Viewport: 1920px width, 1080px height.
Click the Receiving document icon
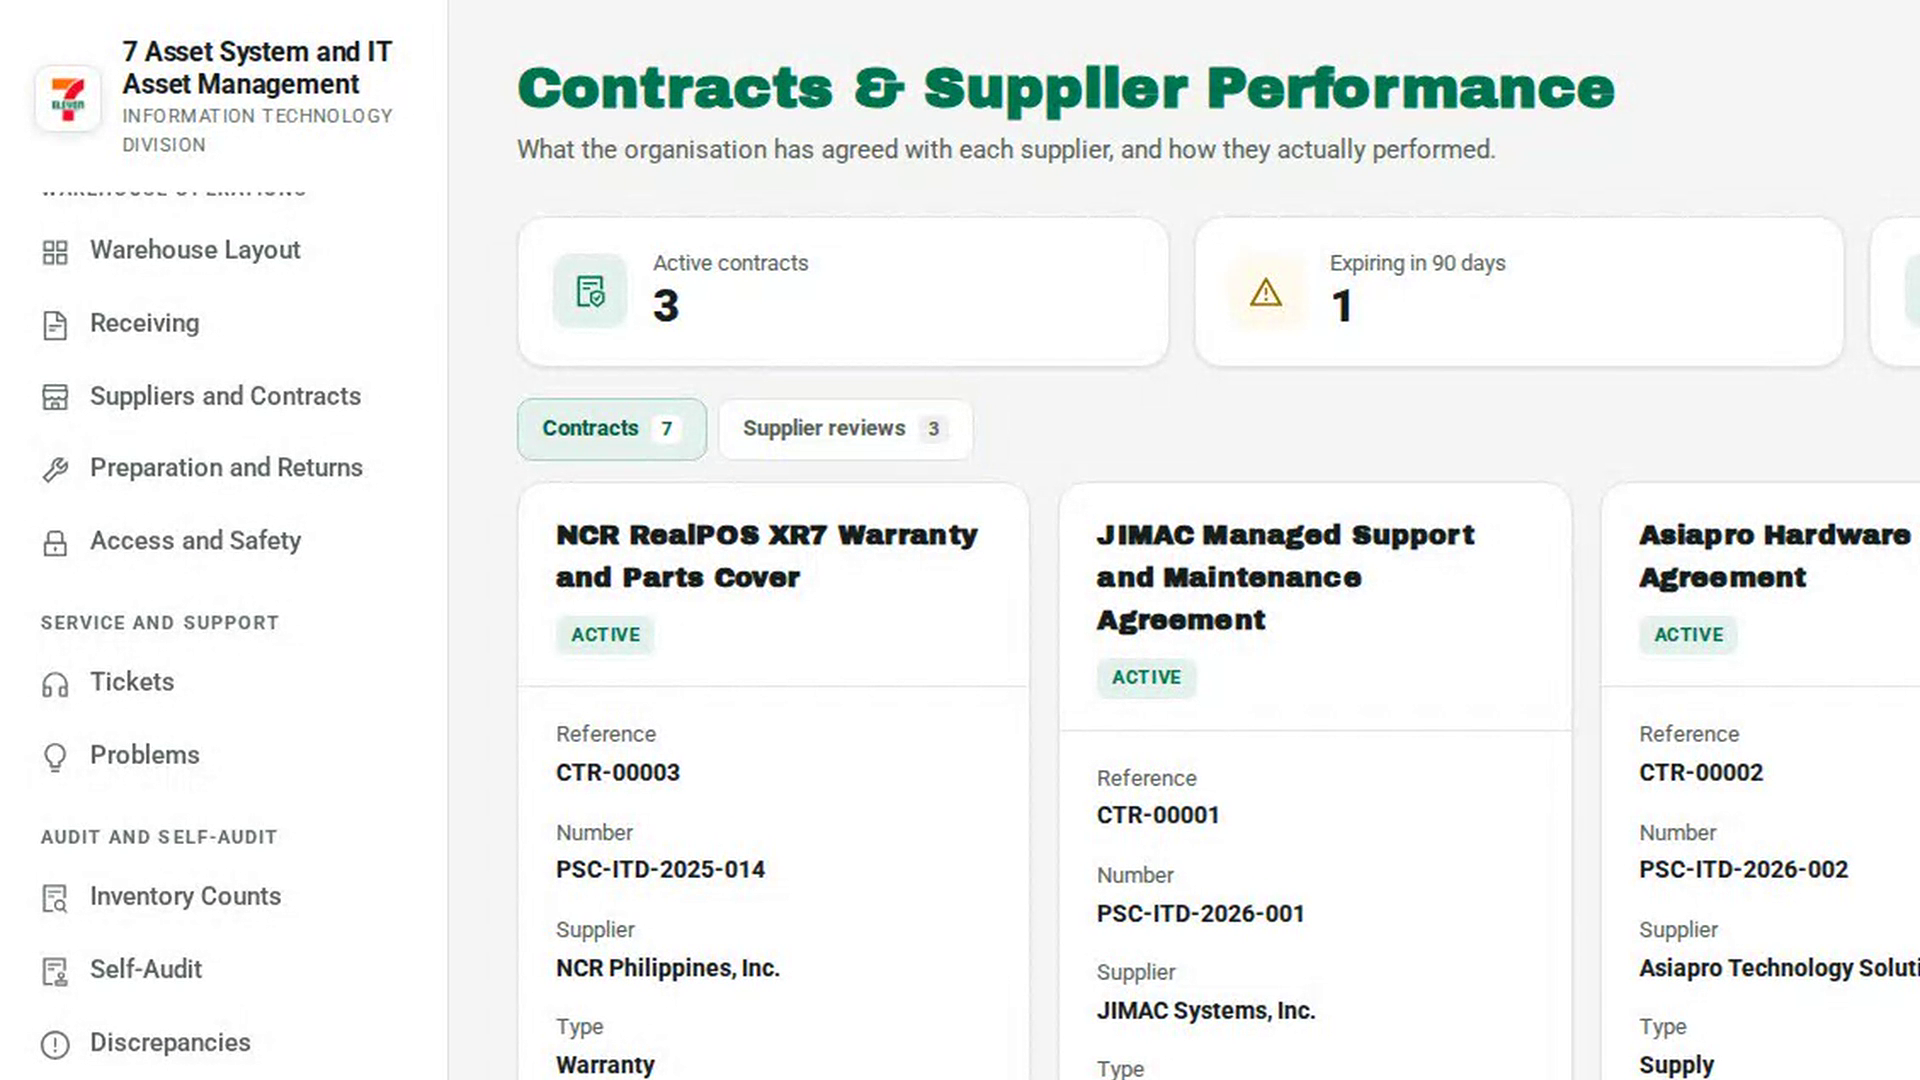tap(55, 325)
